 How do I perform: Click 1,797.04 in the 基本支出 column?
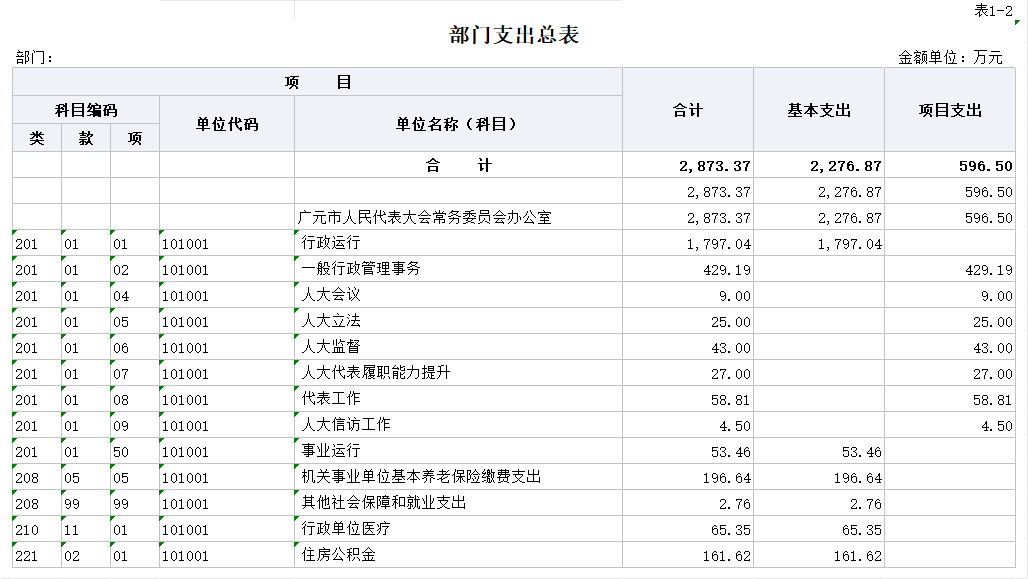click(x=849, y=244)
